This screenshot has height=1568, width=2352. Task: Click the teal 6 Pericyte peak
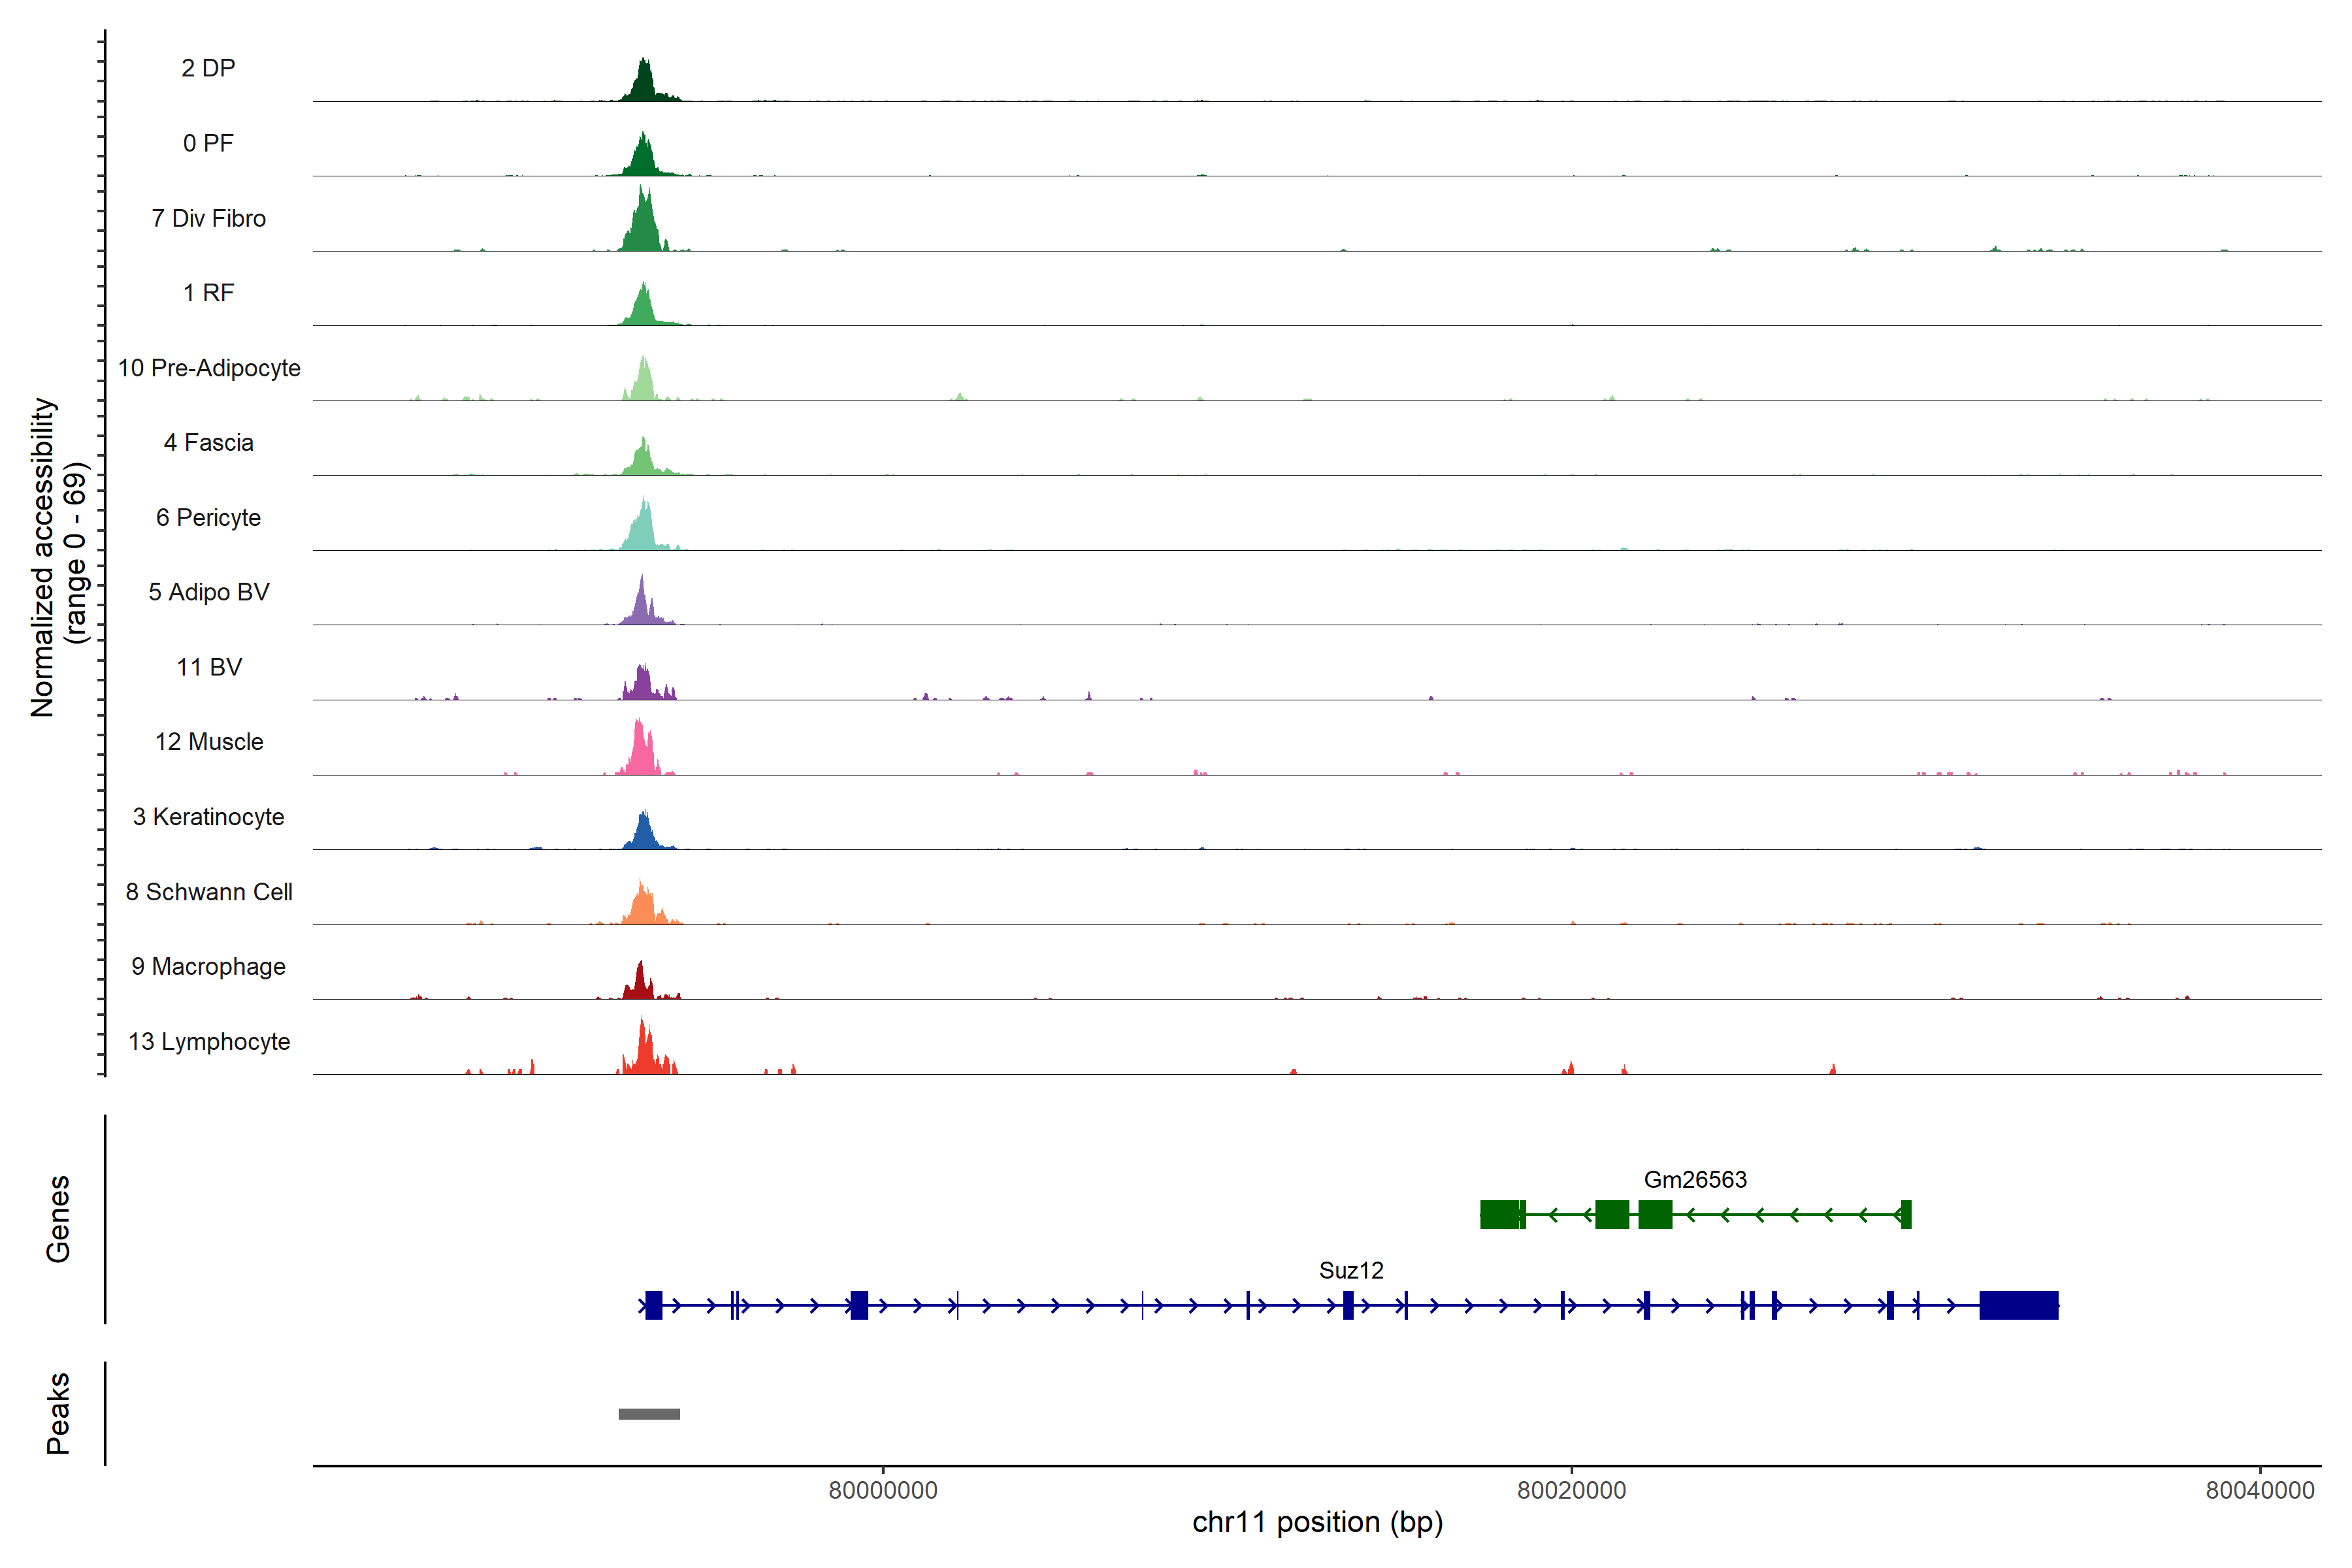[643, 531]
